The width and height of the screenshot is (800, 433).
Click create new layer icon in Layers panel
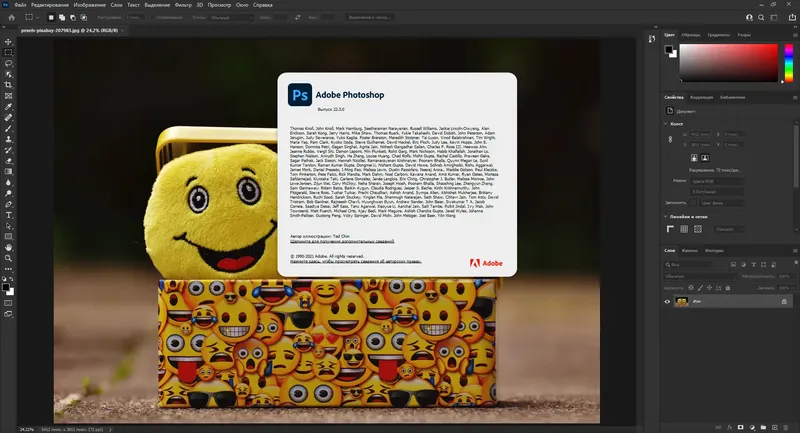tap(774, 427)
